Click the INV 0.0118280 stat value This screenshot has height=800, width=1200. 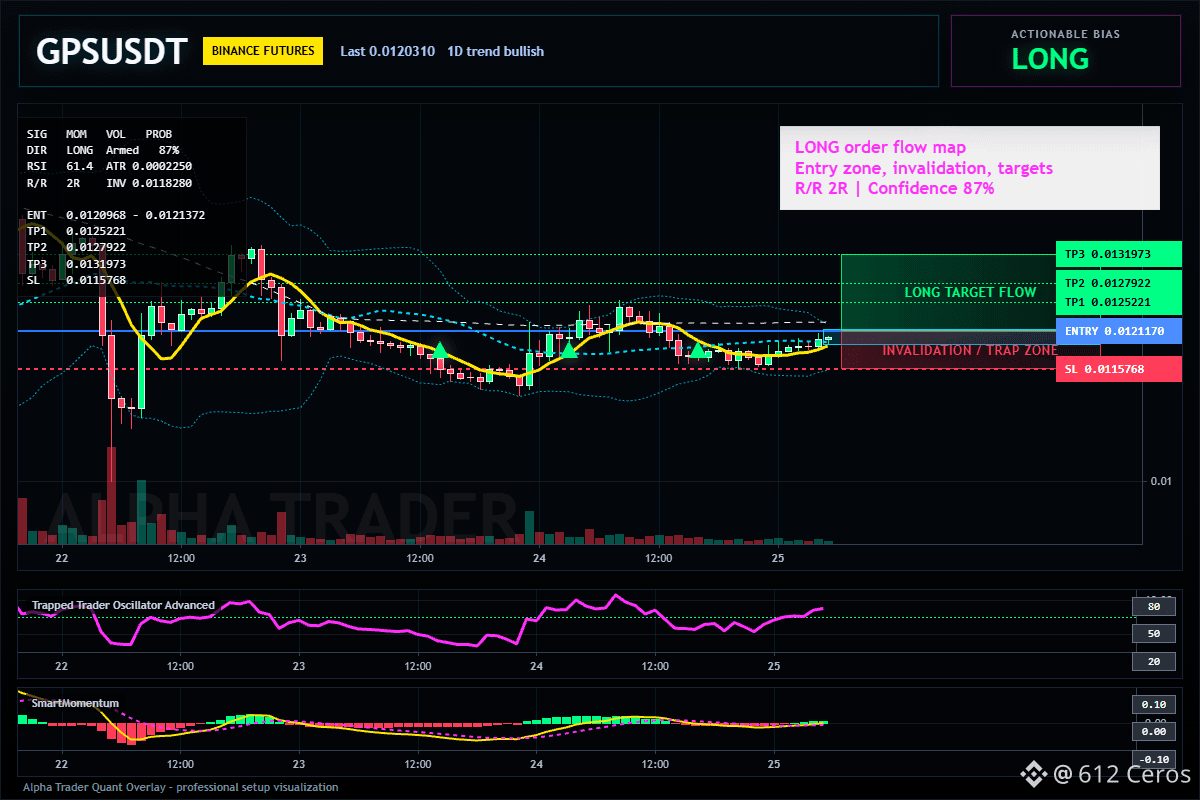(149, 183)
